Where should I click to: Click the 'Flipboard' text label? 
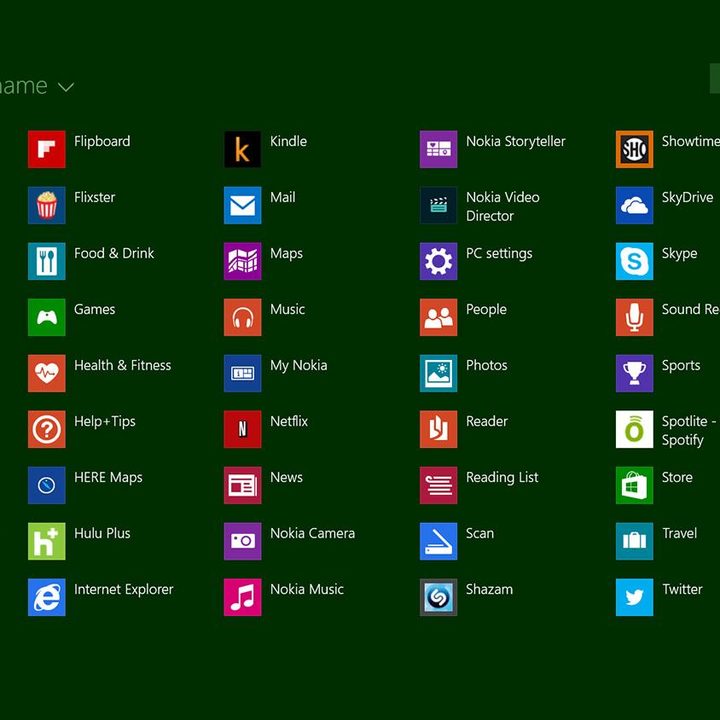click(102, 141)
